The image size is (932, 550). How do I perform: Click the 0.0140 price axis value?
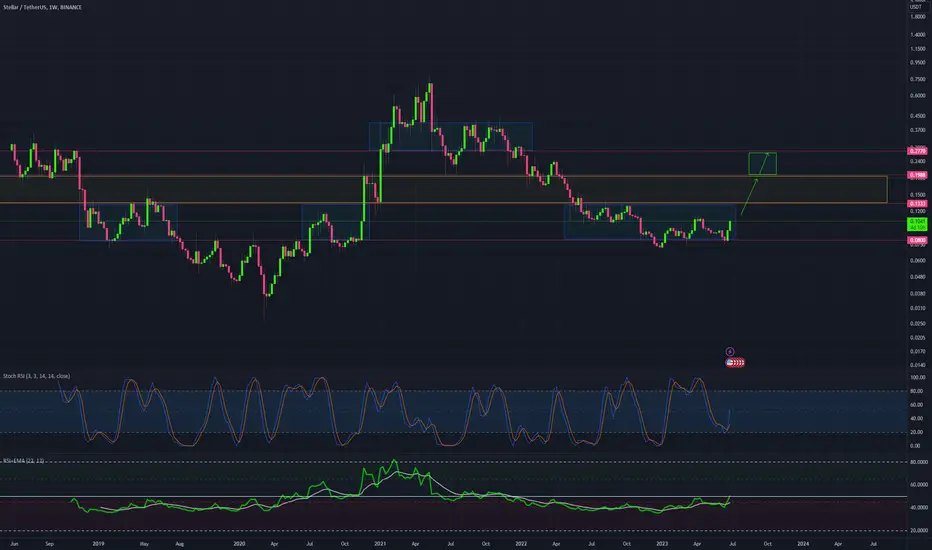(918, 365)
